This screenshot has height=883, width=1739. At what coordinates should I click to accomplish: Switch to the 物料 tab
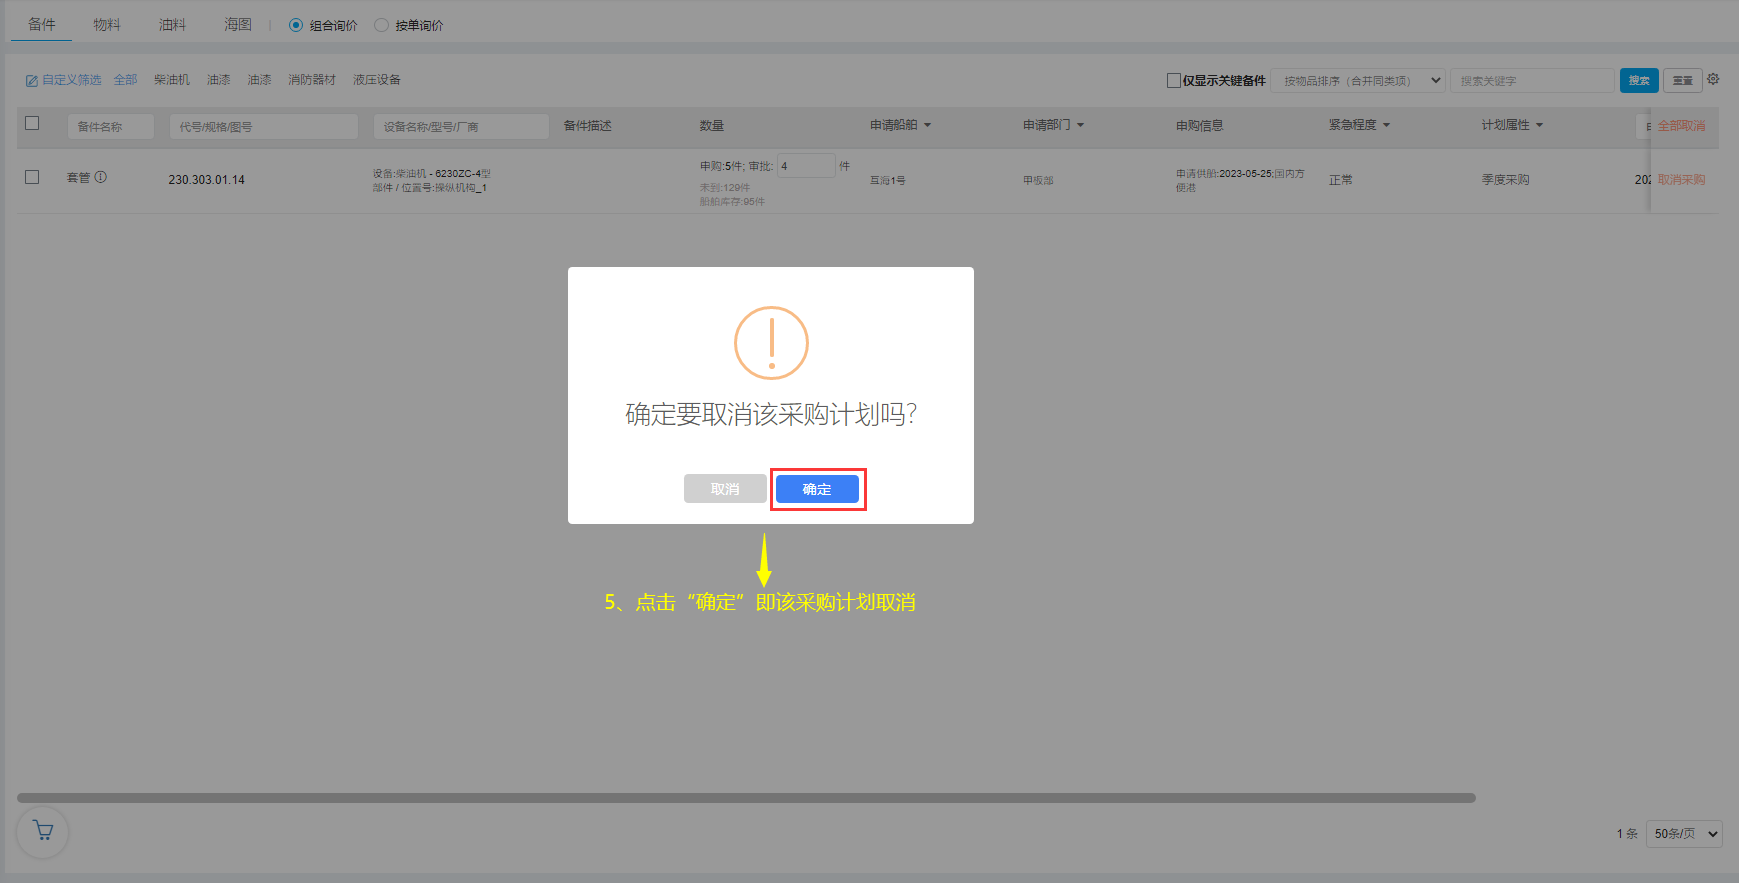tap(107, 24)
